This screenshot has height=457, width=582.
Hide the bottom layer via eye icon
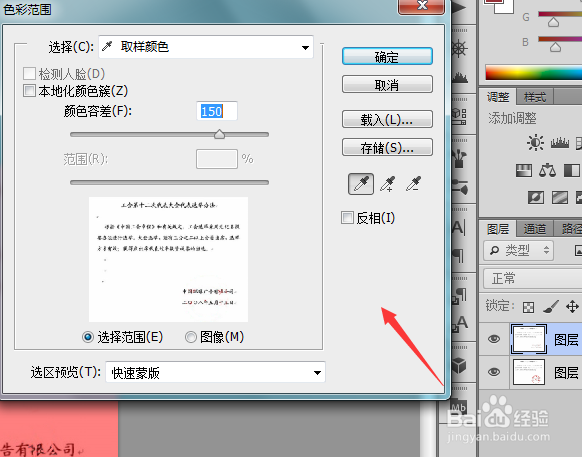[494, 372]
